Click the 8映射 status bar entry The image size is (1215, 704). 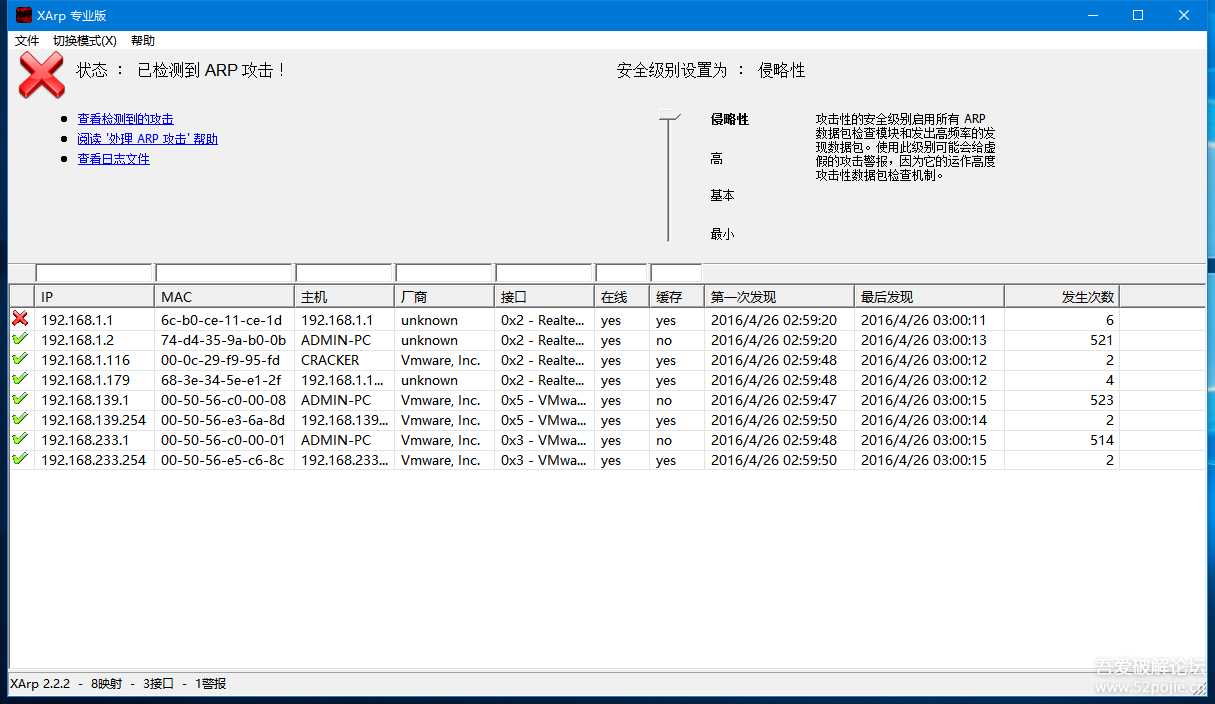click(106, 684)
